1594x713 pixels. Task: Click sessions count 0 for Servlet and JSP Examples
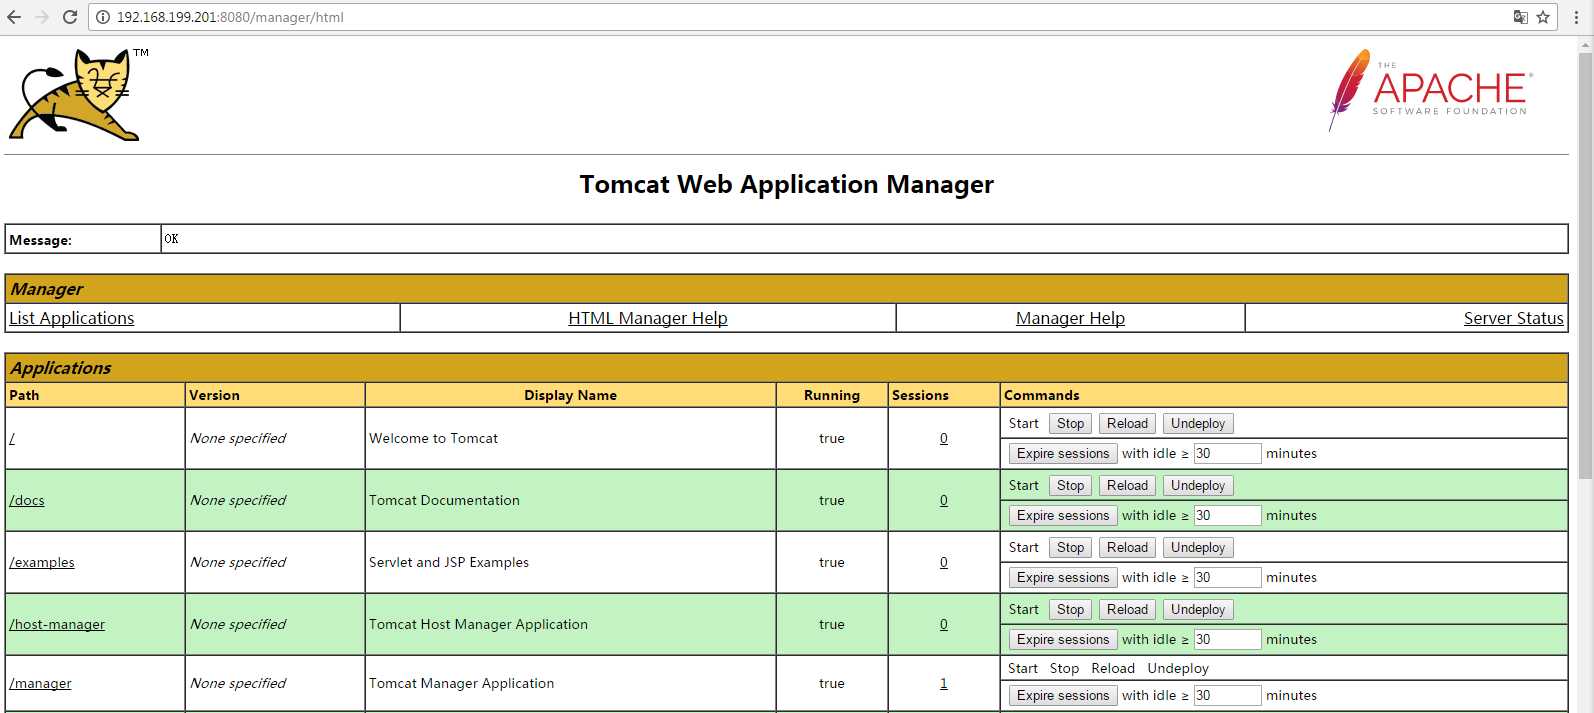(944, 562)
